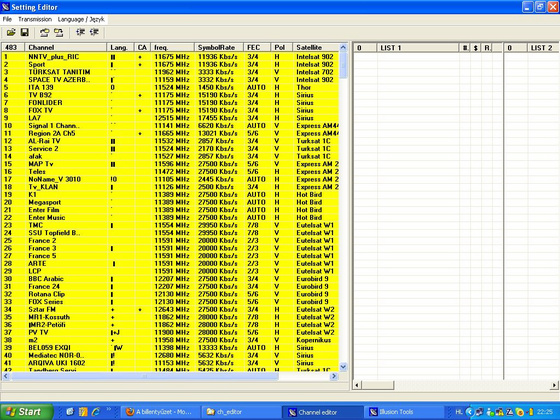Click the Pol column header
560x420 pixels.
281,47
